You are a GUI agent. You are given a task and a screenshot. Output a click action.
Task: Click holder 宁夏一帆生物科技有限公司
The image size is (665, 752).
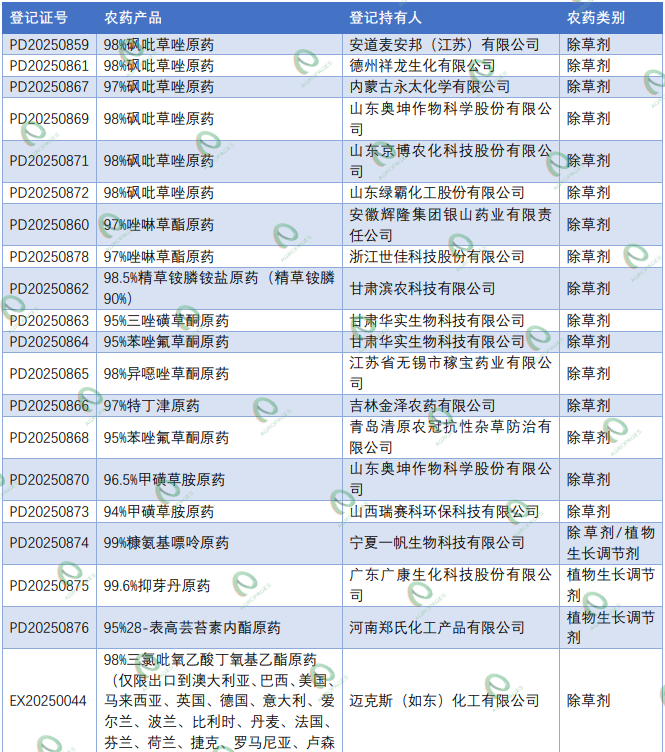coord(437,543)
